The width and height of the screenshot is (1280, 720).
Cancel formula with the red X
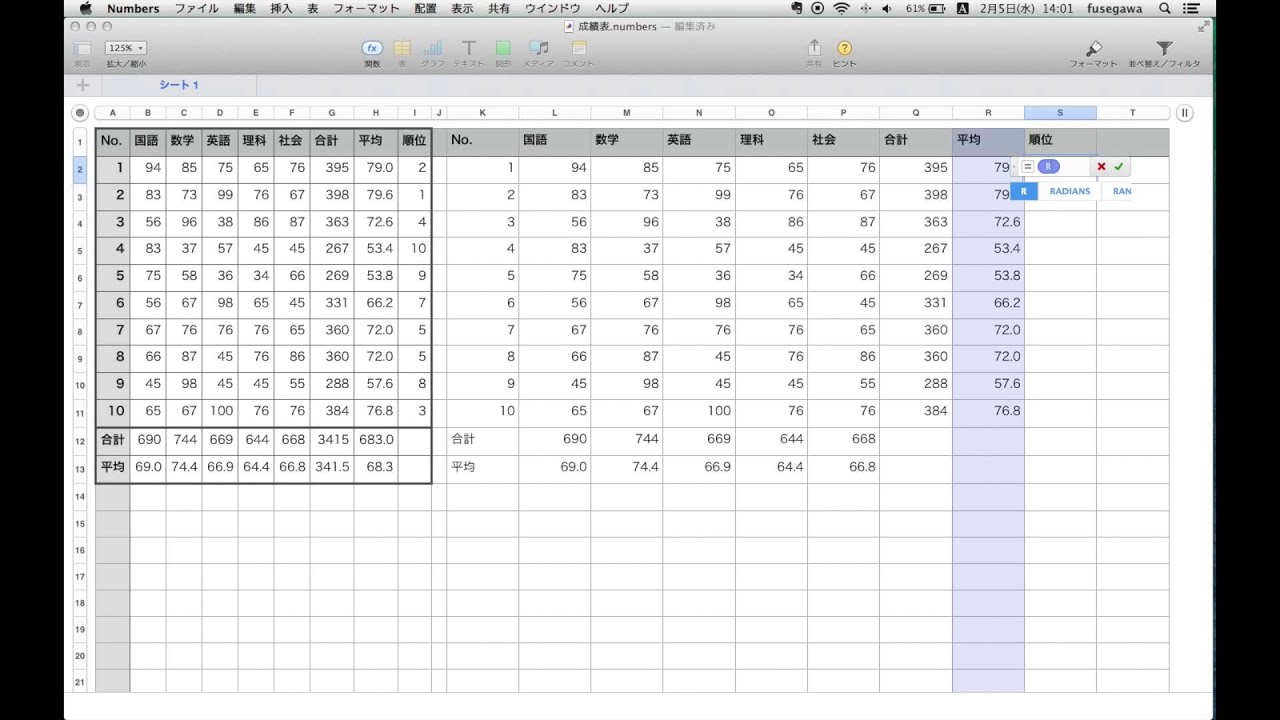tap(1101, 167)
